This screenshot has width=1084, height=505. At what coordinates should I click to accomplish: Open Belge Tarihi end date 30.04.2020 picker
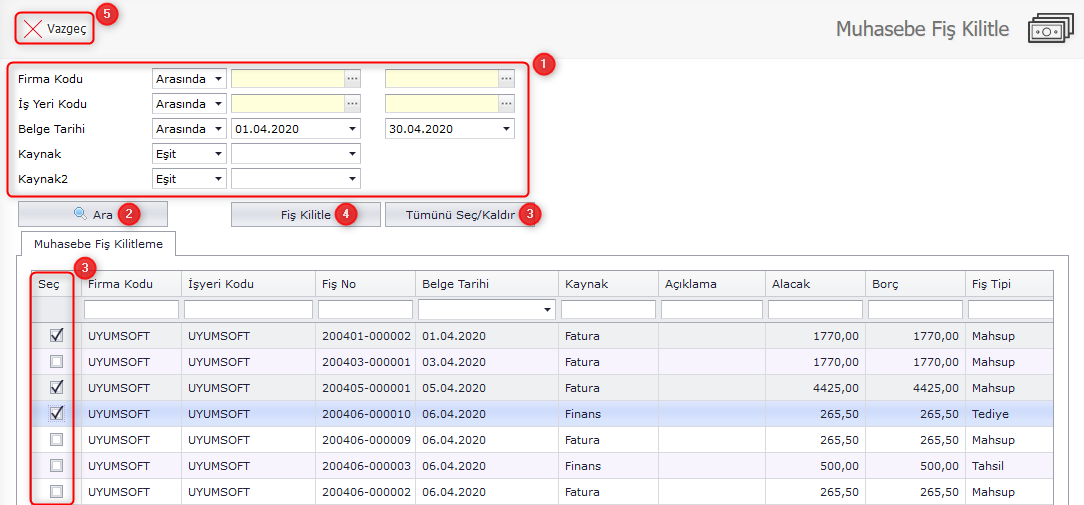[506, 129]
